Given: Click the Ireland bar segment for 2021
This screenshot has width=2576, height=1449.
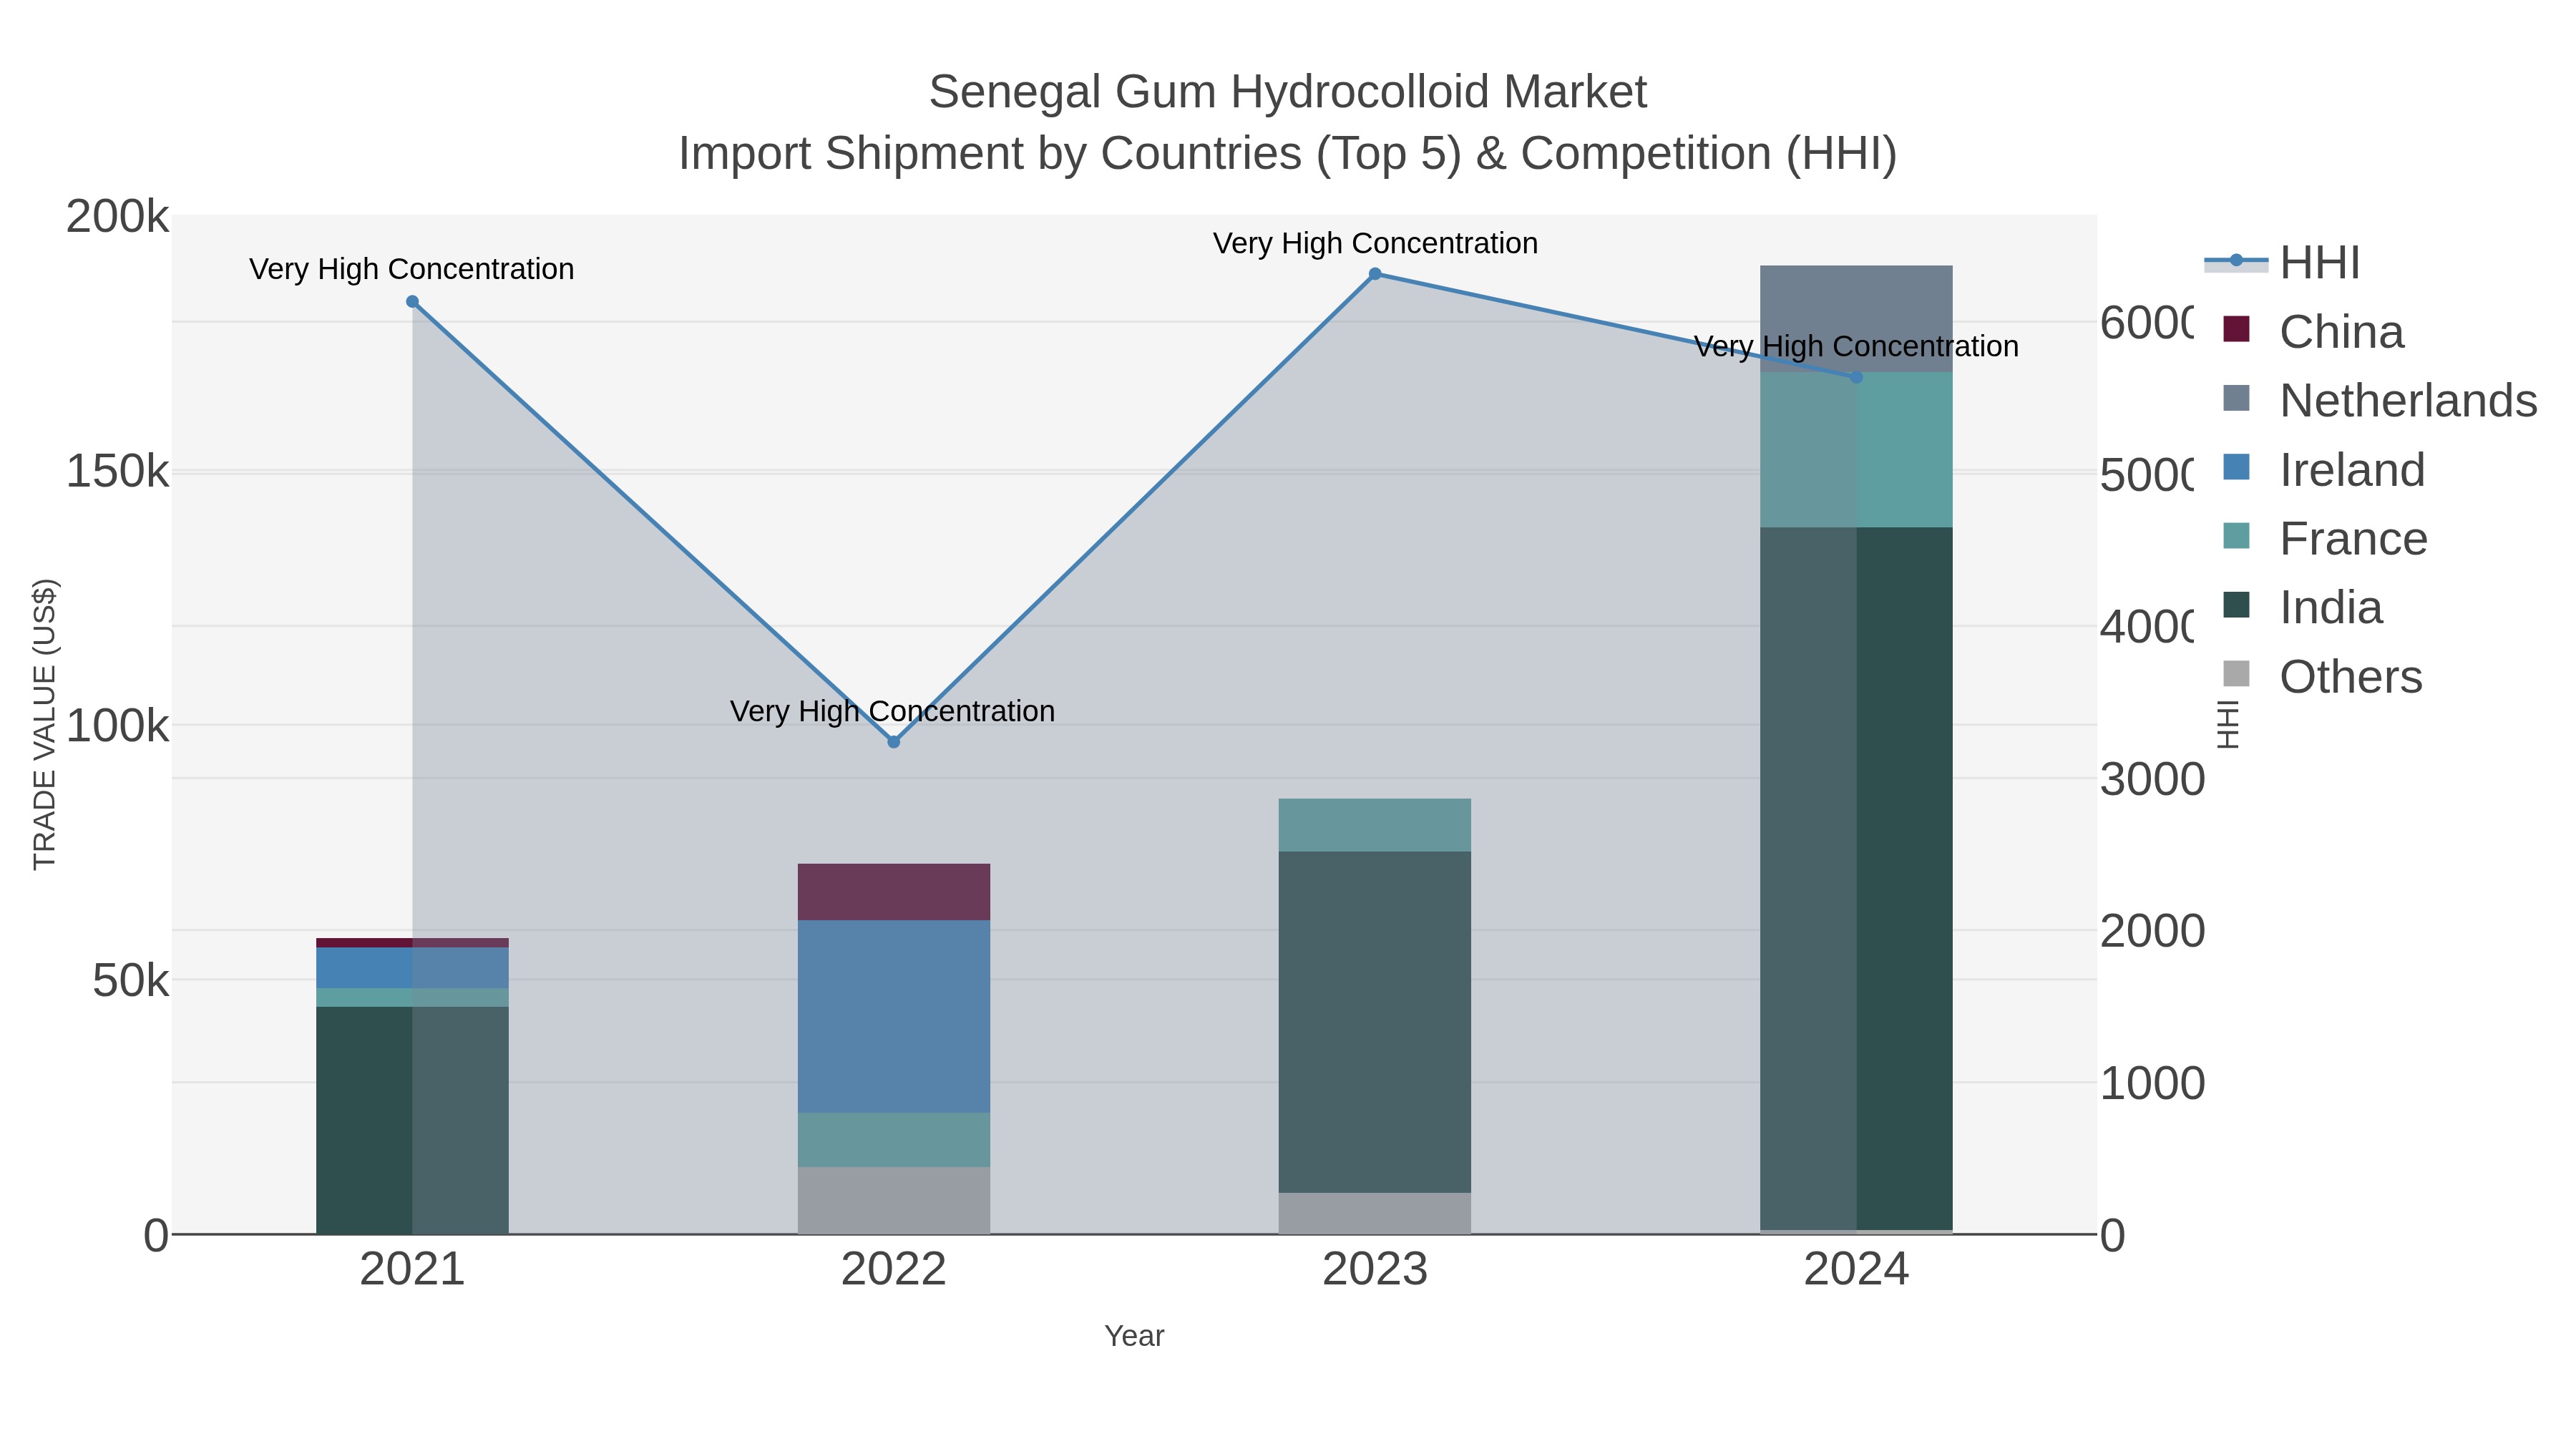Looking at the screenshot, I should pos(412,968).
